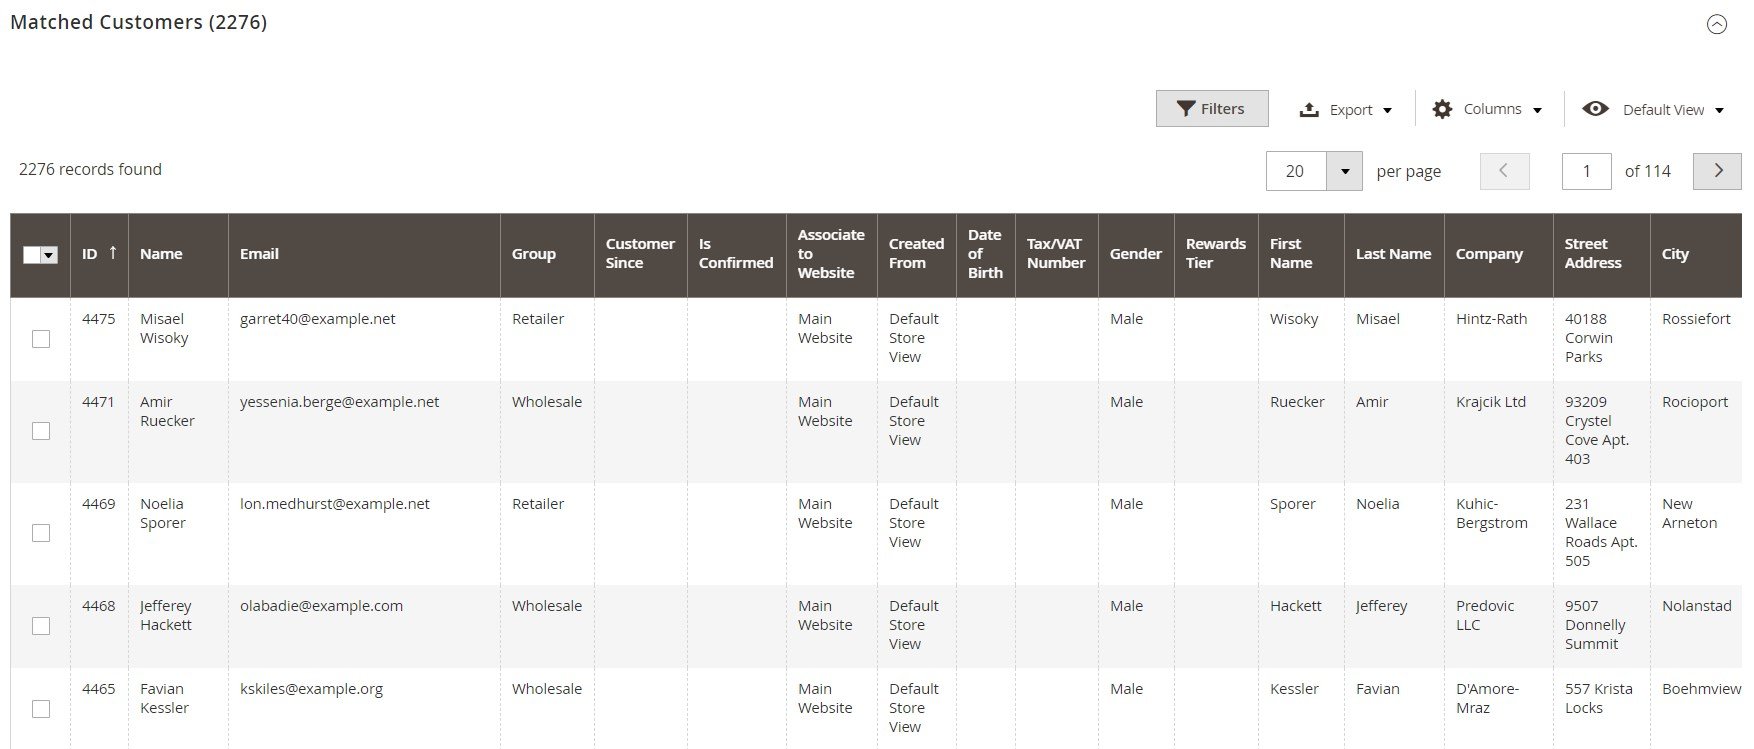This screenshot has height=749, width=1754.
Task: Select the checkbox for Noelia Sporer
Action: 41,533
